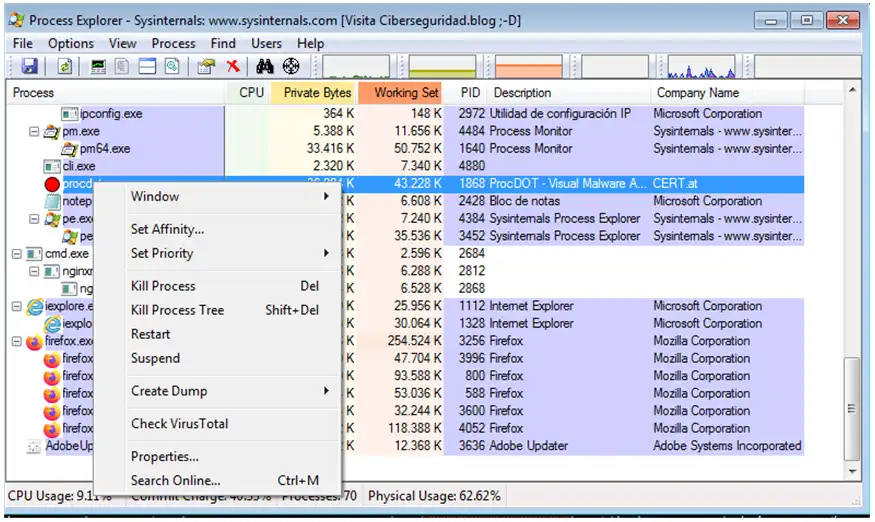
Task: Collapse the pm.exe tree node
Action: click(x=34, y=131)
